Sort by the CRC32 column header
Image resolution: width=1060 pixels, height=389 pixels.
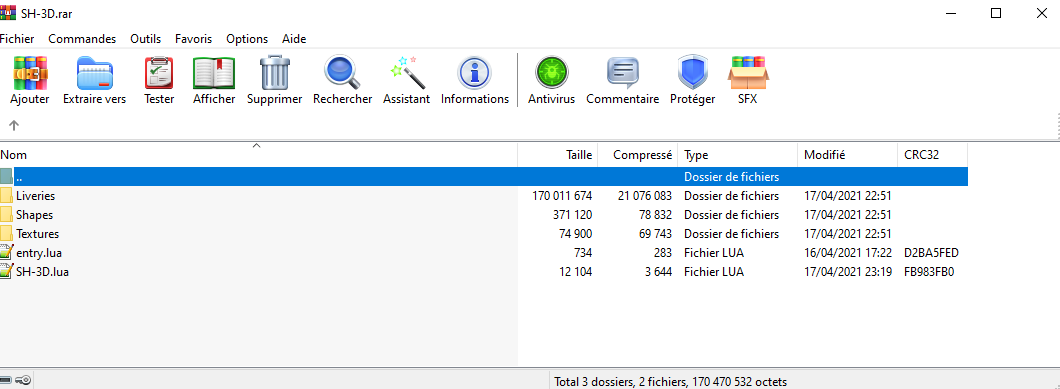point(933,155)
